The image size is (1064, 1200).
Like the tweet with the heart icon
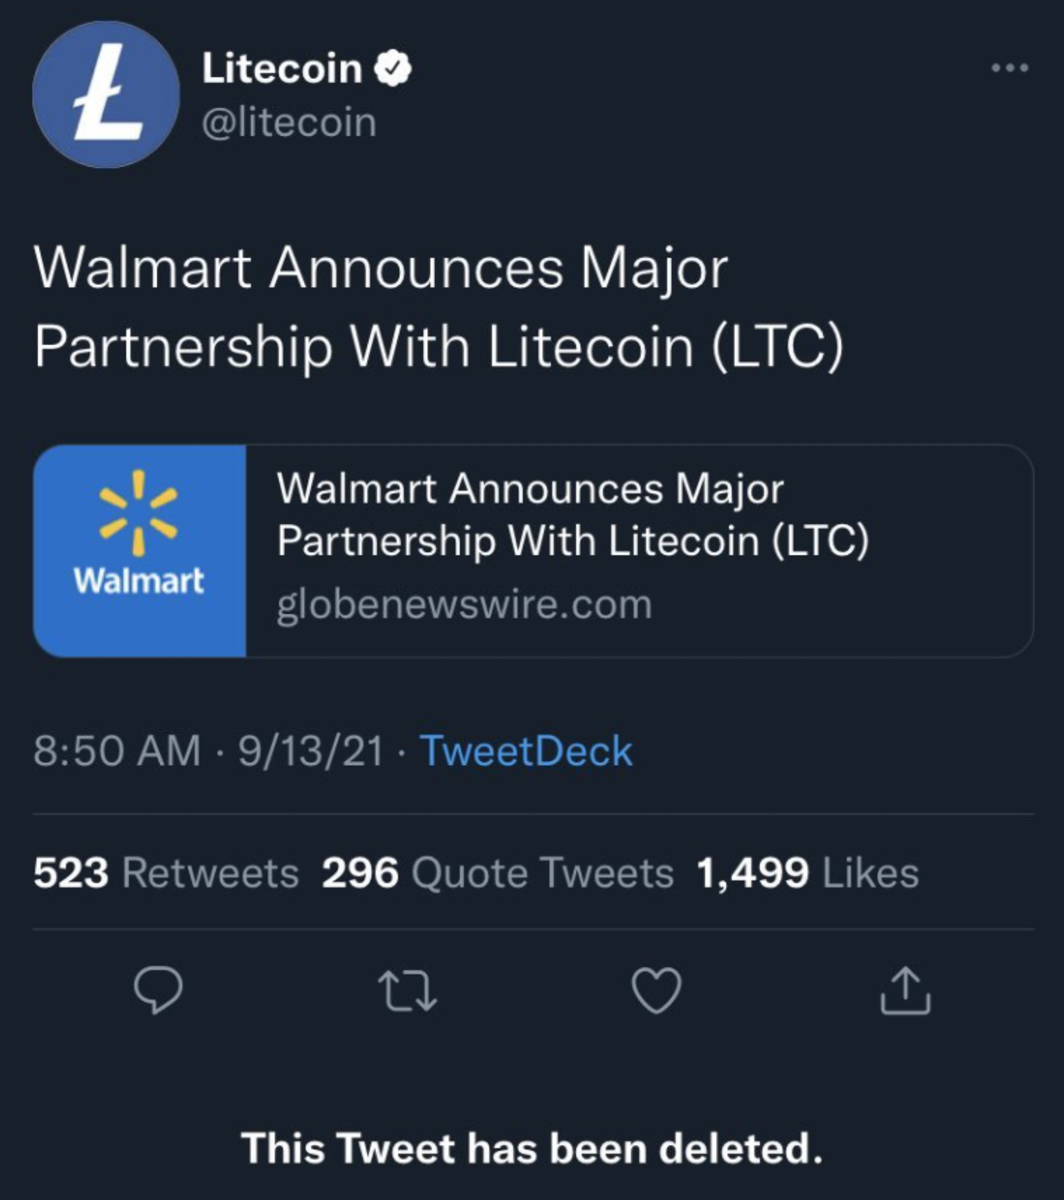(657, 990)
